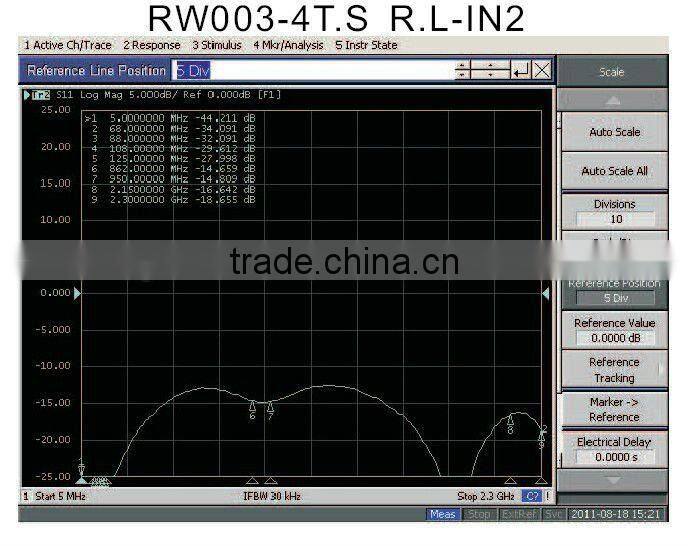Click marker 7 position triangle on the bottom axis
688x546 pixels.
click(270, 480)
